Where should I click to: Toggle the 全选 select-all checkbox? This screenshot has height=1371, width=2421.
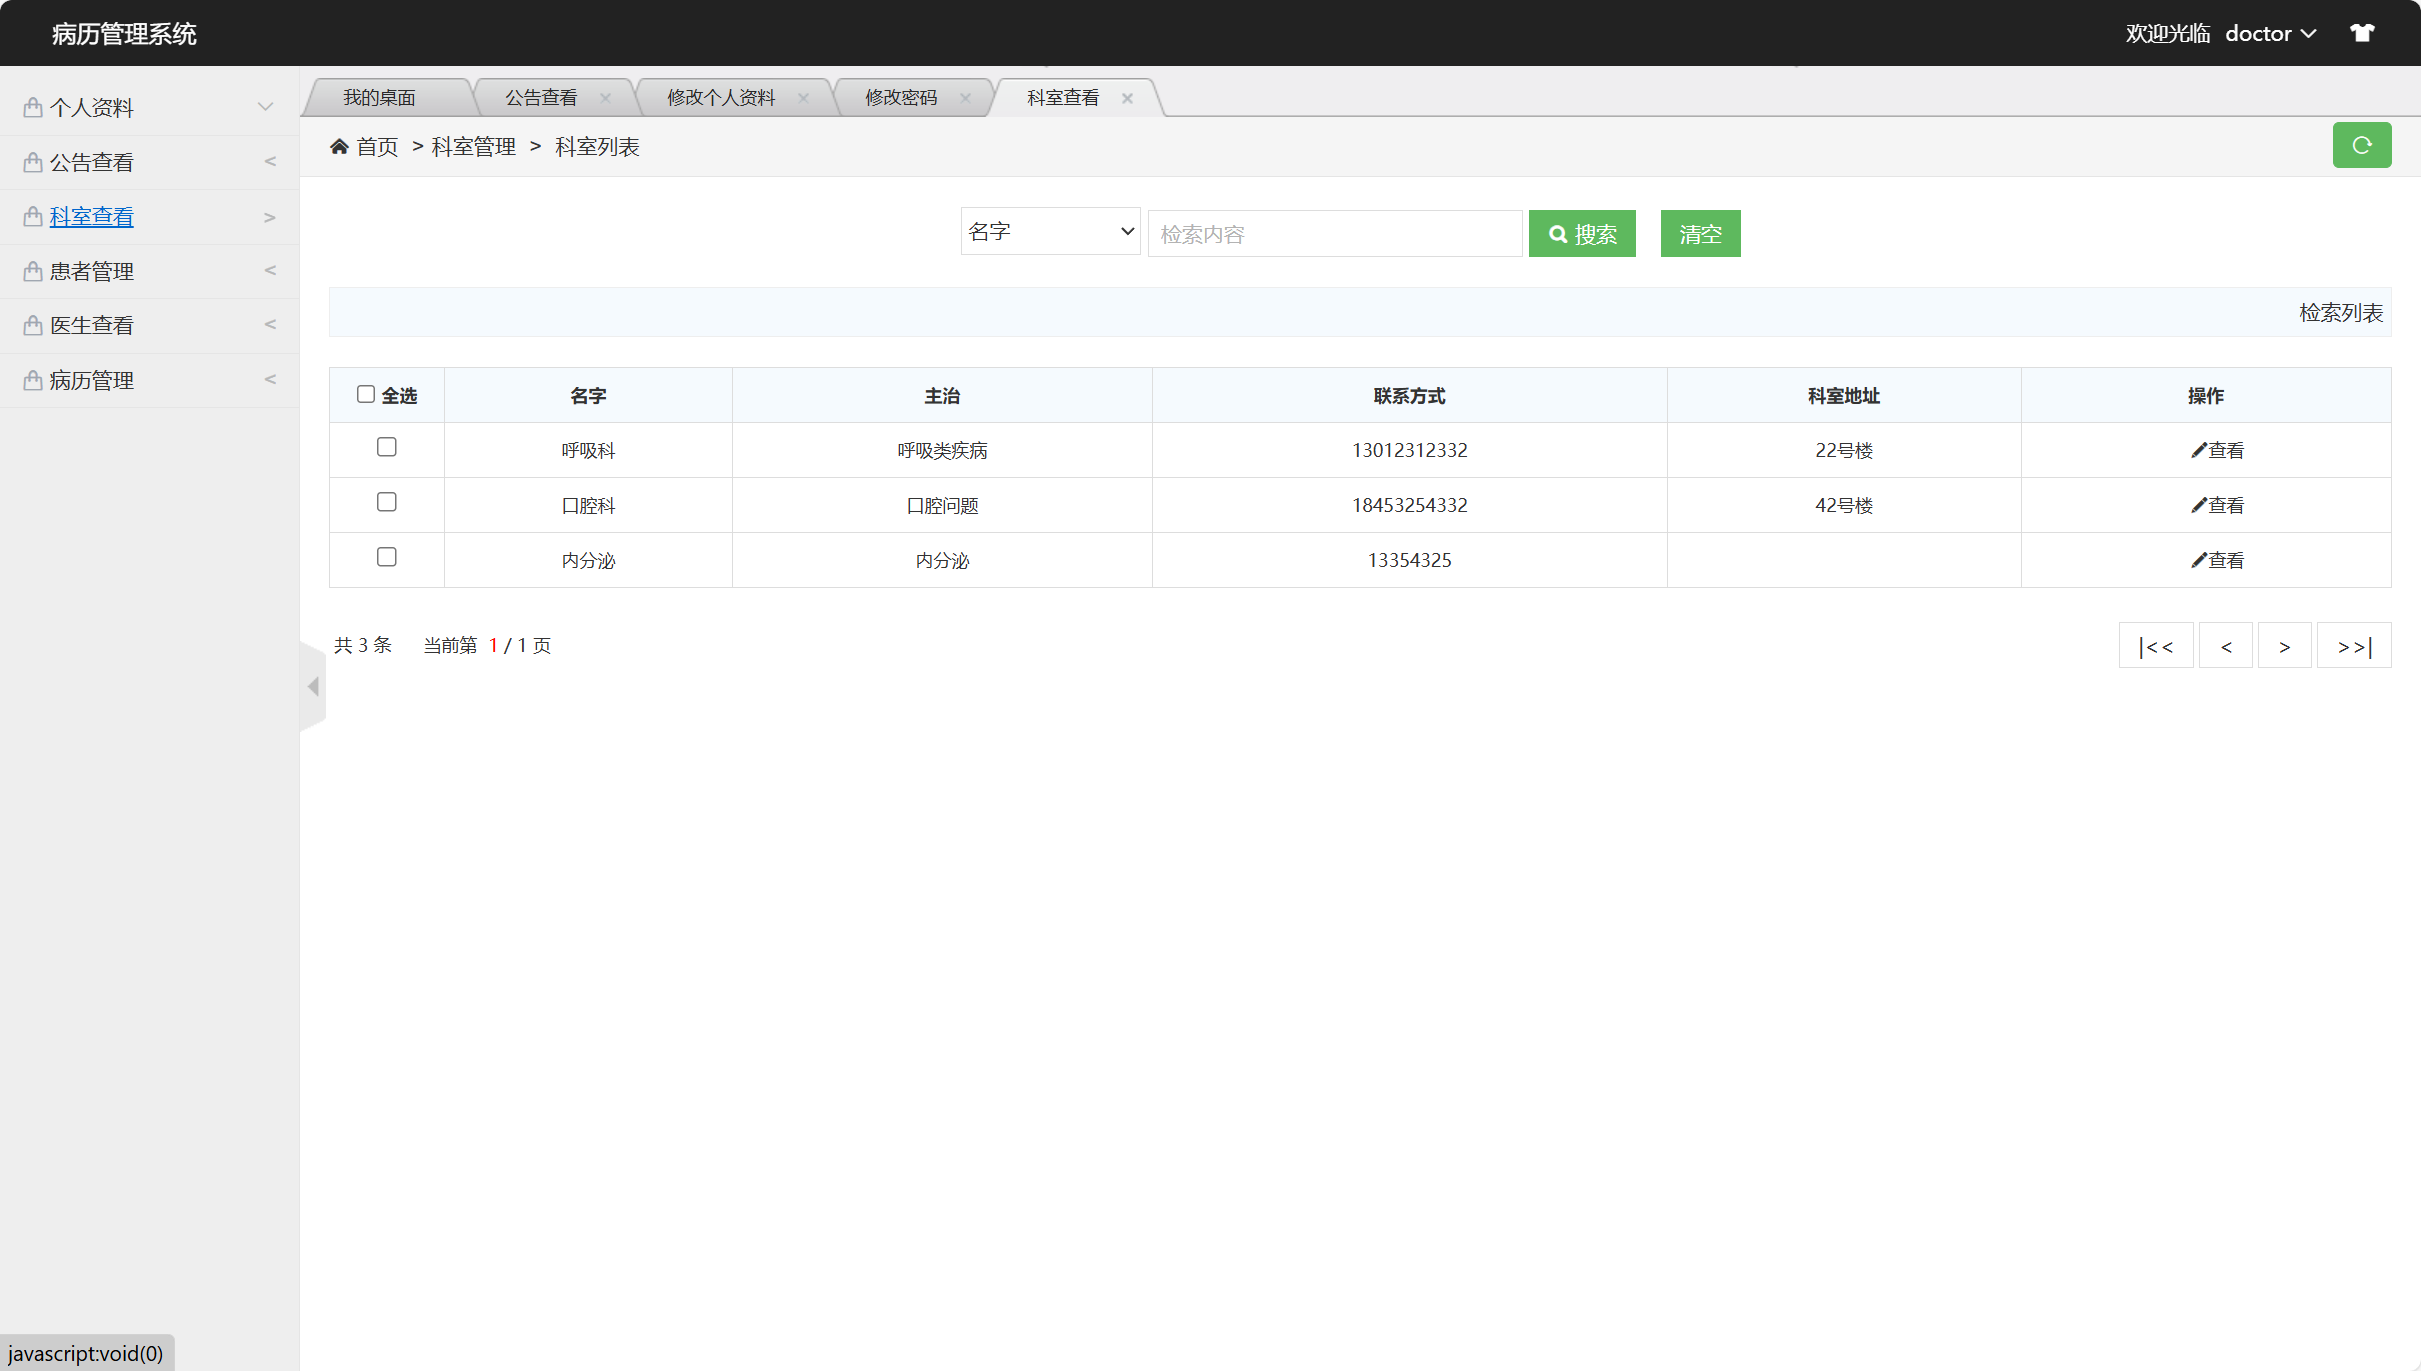[x=366, y=394]
